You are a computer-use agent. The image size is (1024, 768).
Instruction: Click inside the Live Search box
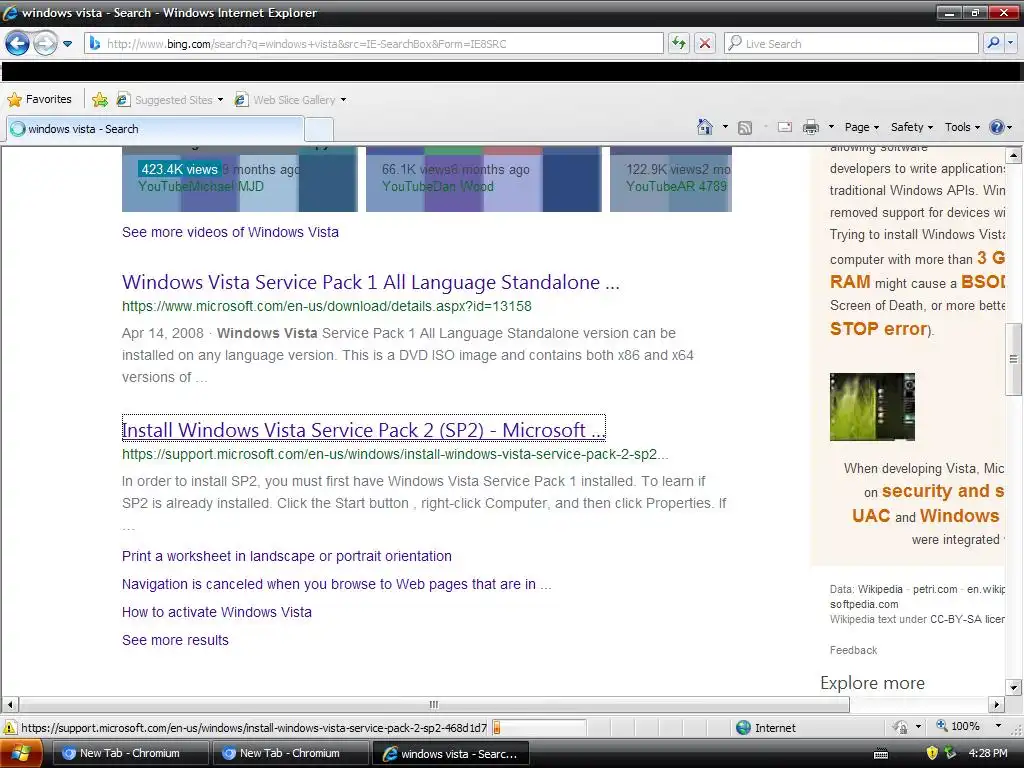click(851, 44)
